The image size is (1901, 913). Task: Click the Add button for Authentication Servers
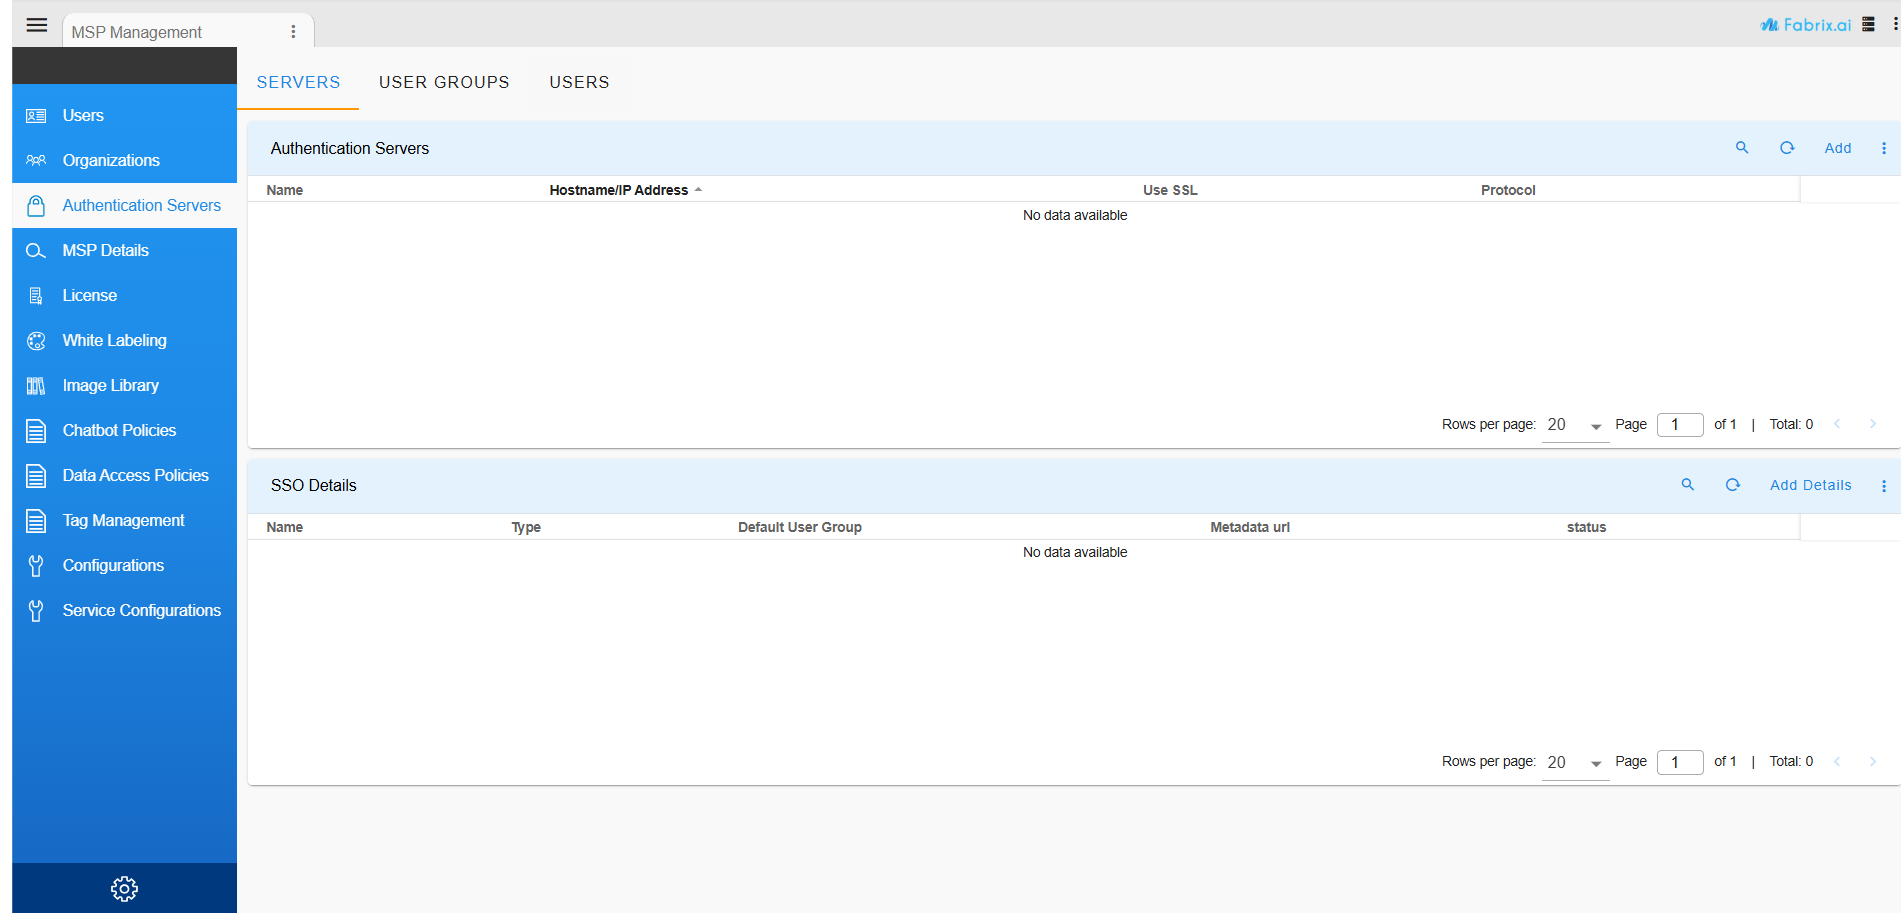[x=1838, y=147]
